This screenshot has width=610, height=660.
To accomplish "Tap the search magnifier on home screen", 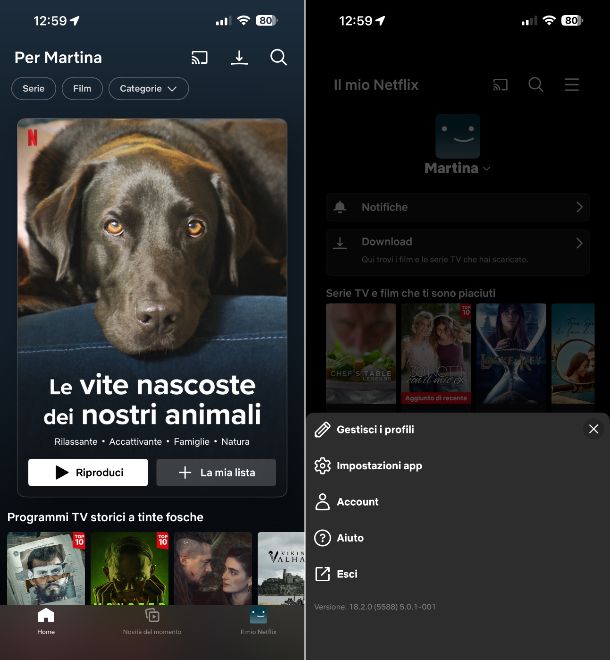I will 278,57.
